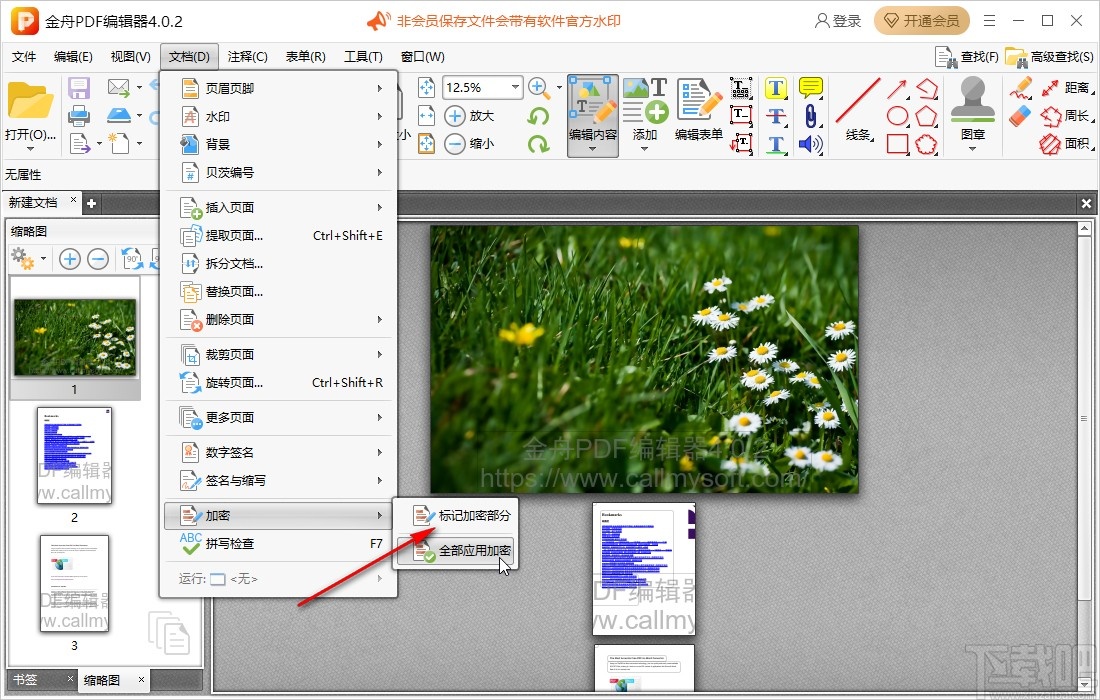Select the cloud shape tool

(926, 144)
